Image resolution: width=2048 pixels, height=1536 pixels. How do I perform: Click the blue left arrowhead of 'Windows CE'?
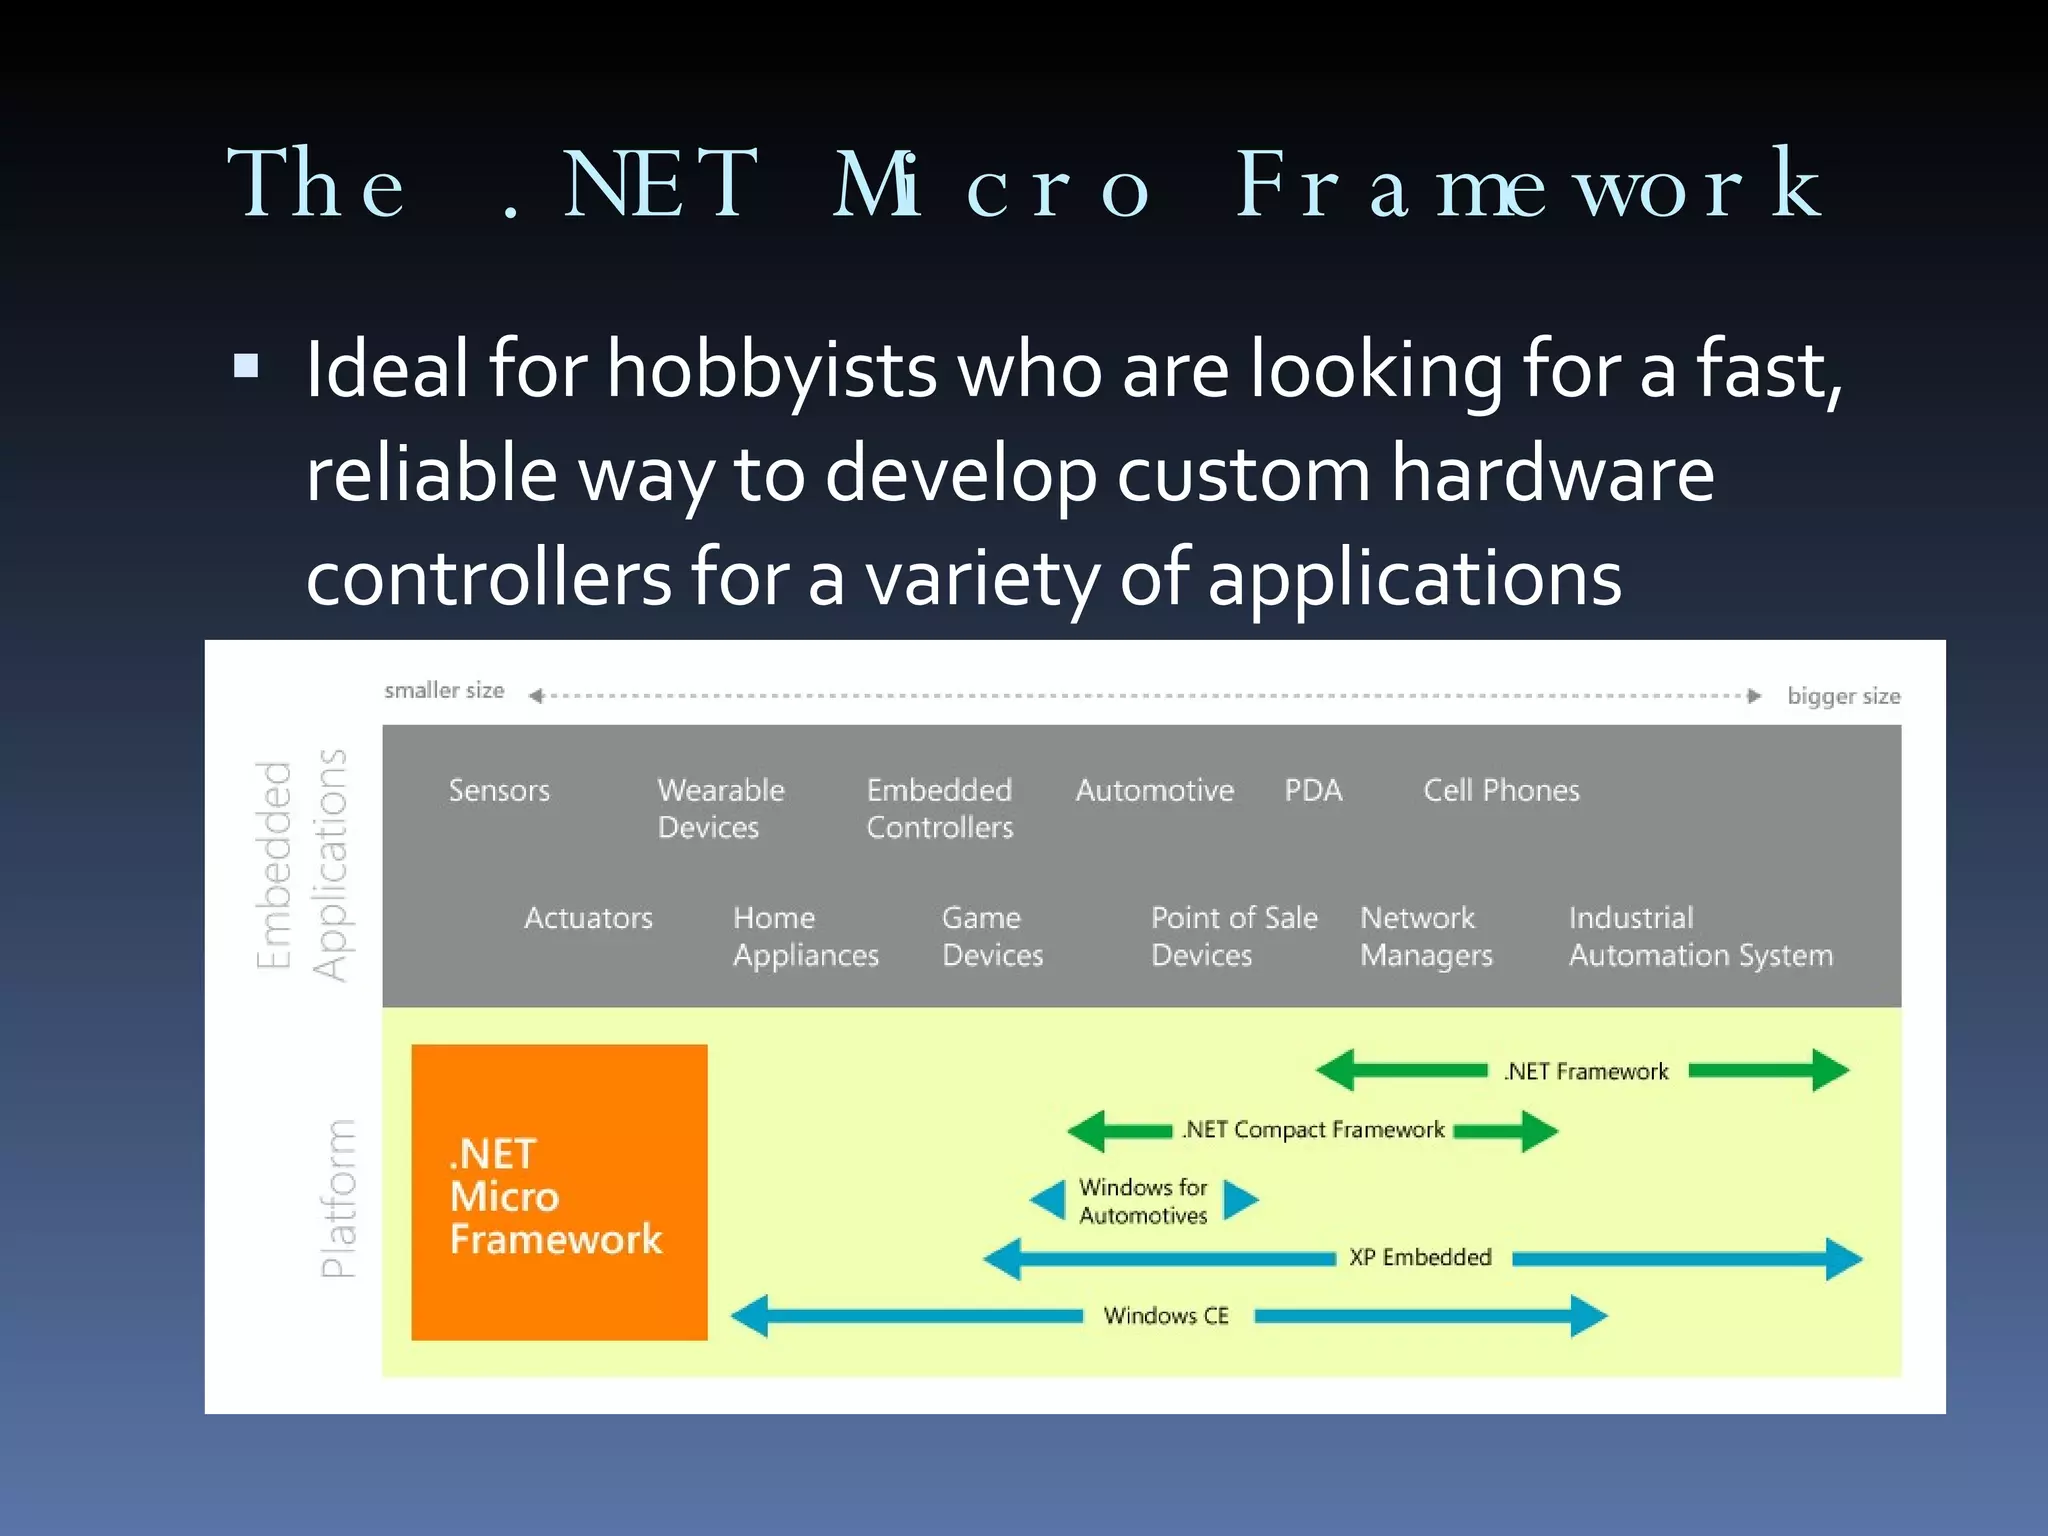coord(750,1316)
